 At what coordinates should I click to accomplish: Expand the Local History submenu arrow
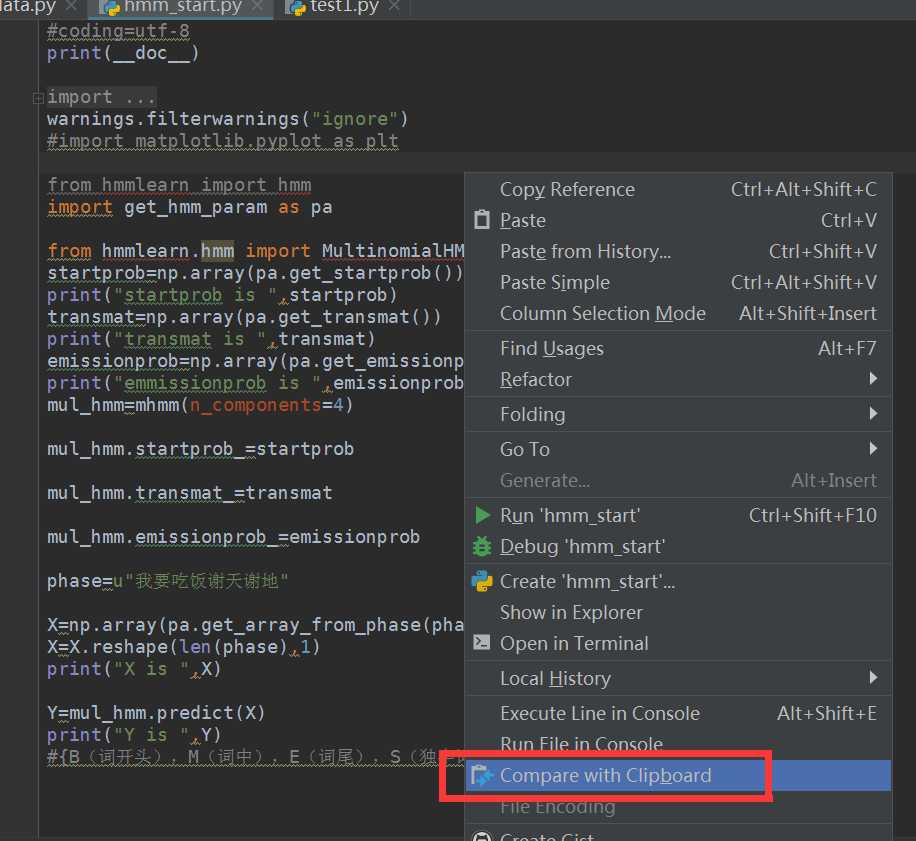[x=873, y=677]
